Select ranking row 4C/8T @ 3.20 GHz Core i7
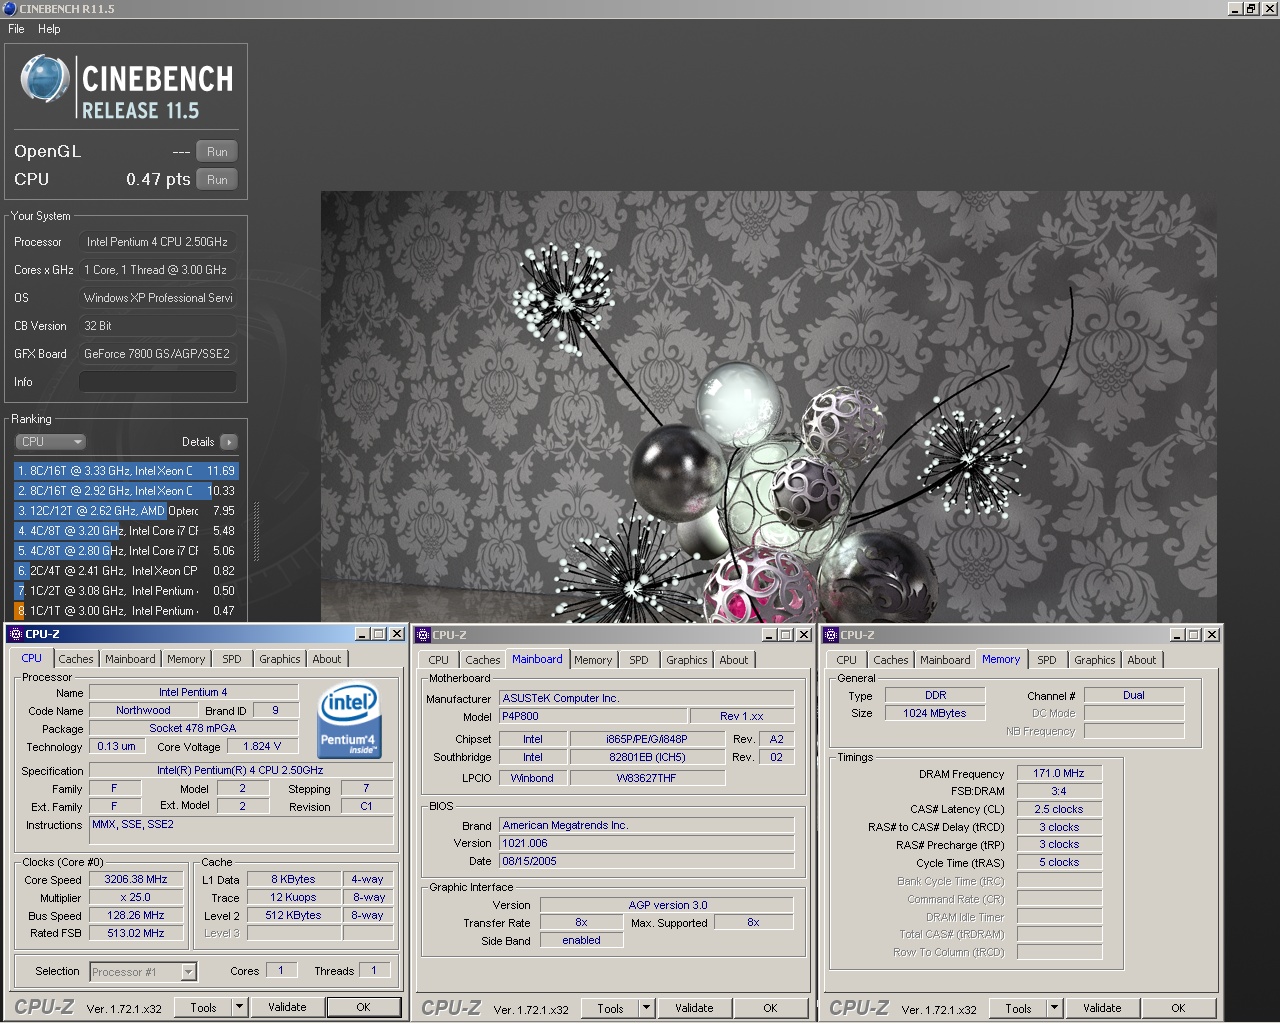1280x1024 pixels. coord(126,531)
